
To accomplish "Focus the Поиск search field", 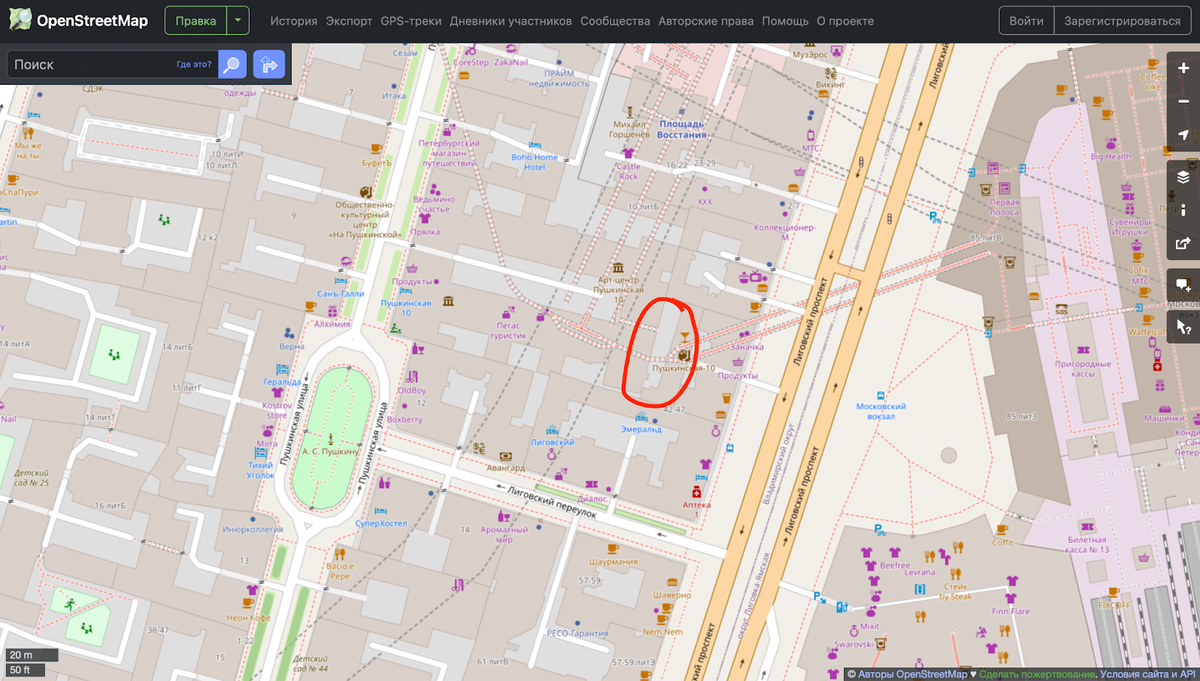I will pos(110,65).
